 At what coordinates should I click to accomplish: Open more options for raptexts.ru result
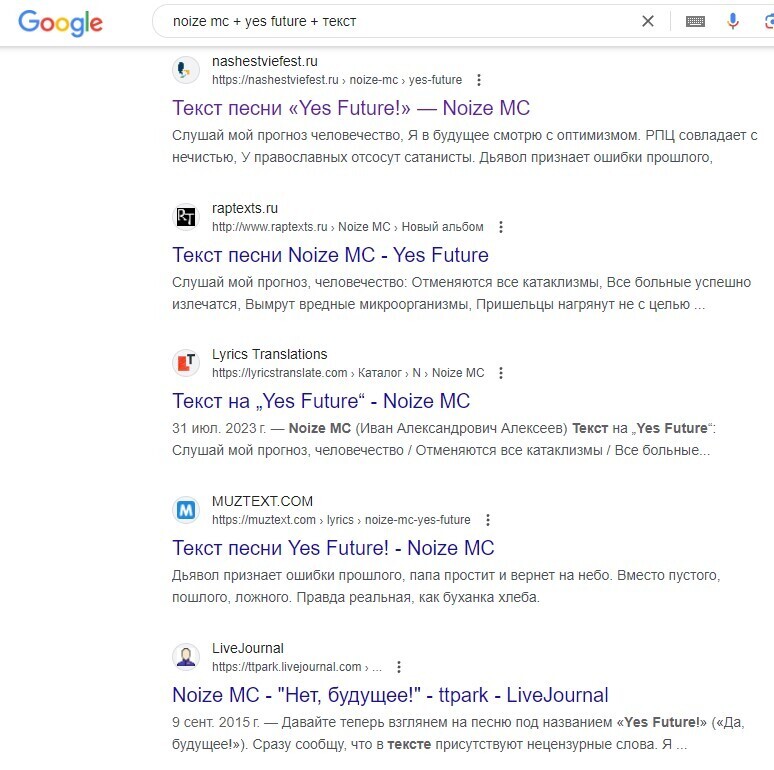click(501, 227)
